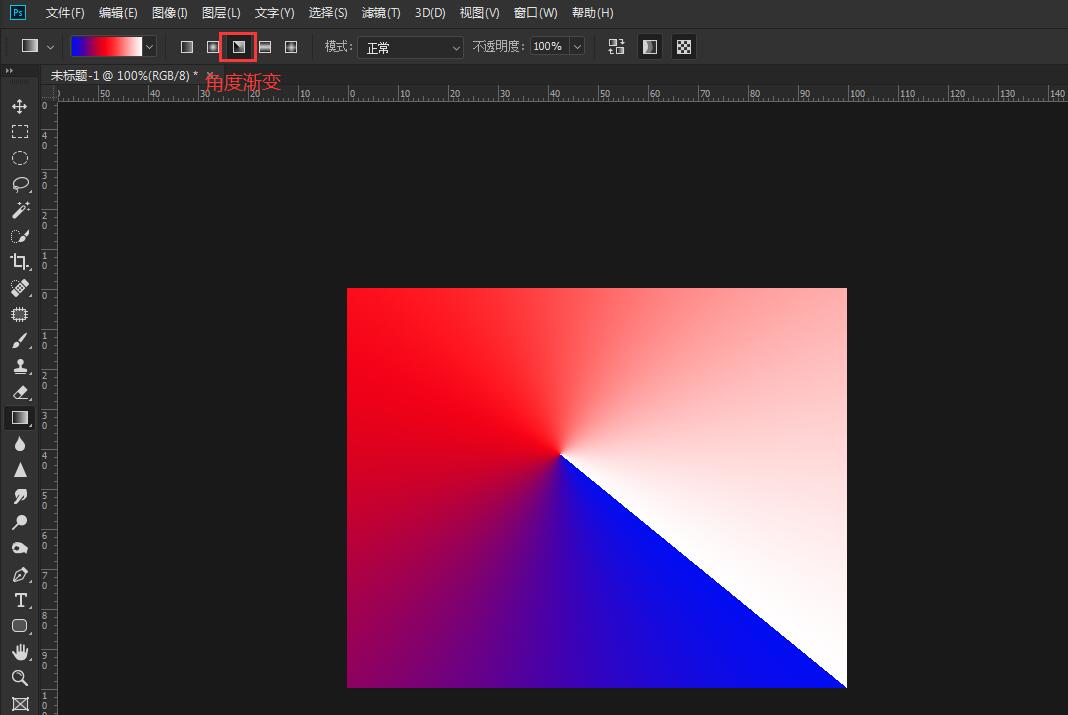Choose the angle gradient style button
This screenshot has width=1068, height=715.
(x=238, y=47)
